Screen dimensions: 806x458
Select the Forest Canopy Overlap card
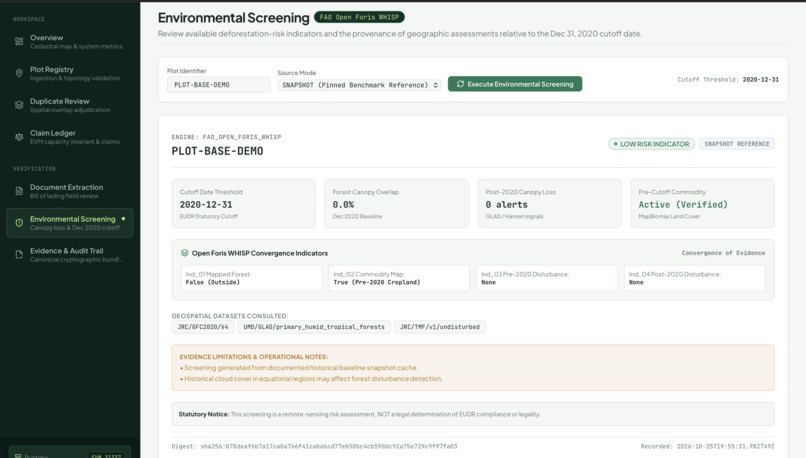396,204
